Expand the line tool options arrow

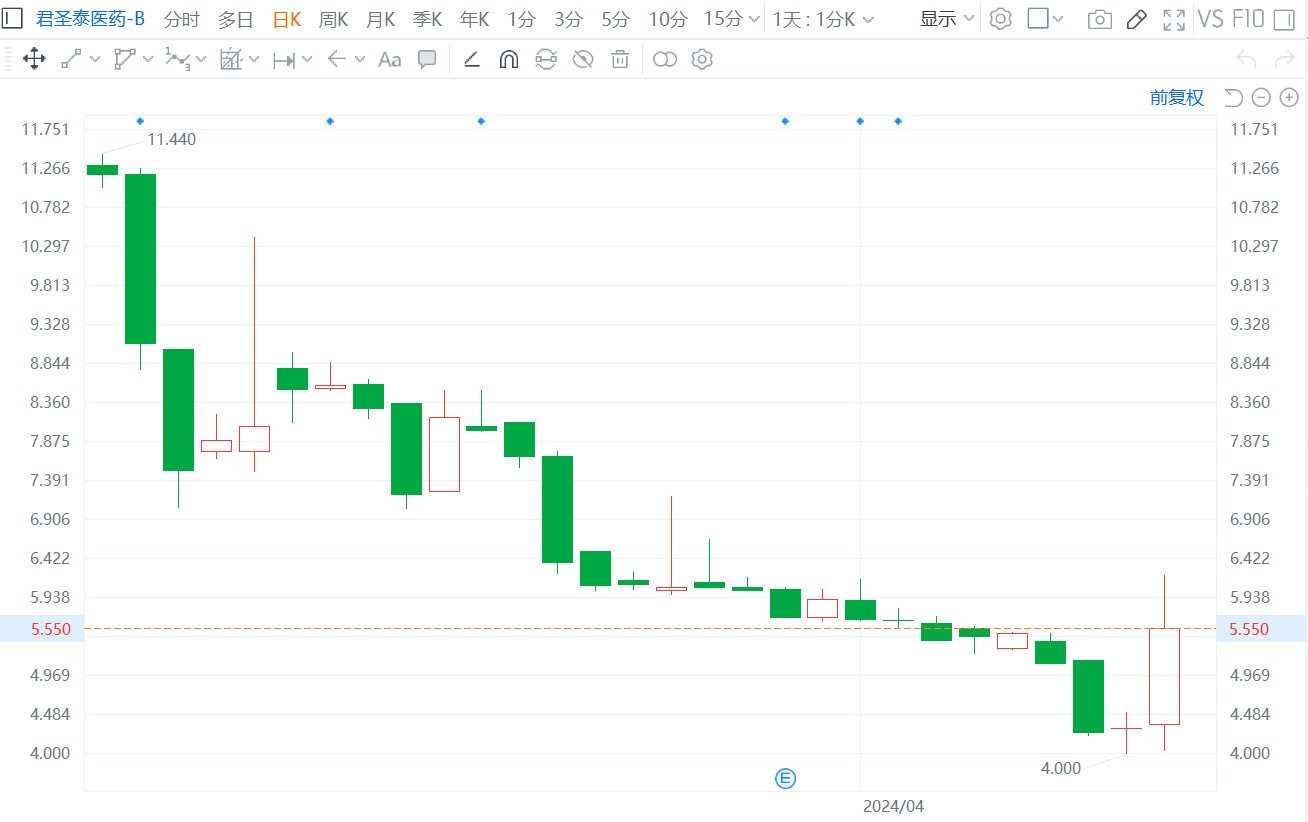(x=95, y=60)
